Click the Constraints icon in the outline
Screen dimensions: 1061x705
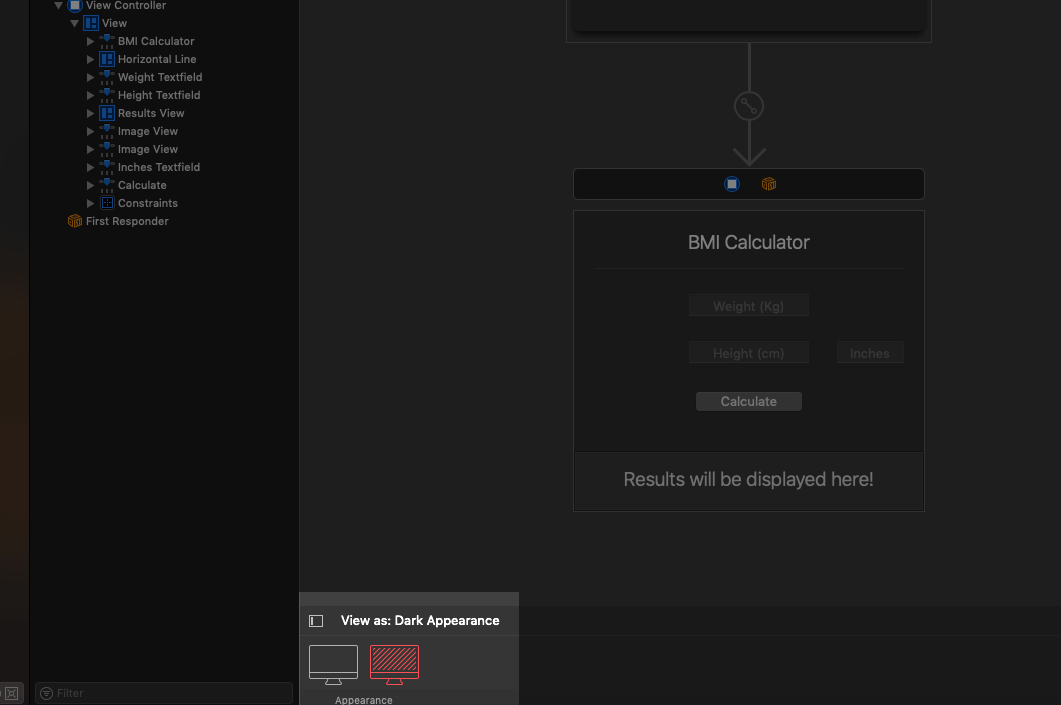[107, 203]
